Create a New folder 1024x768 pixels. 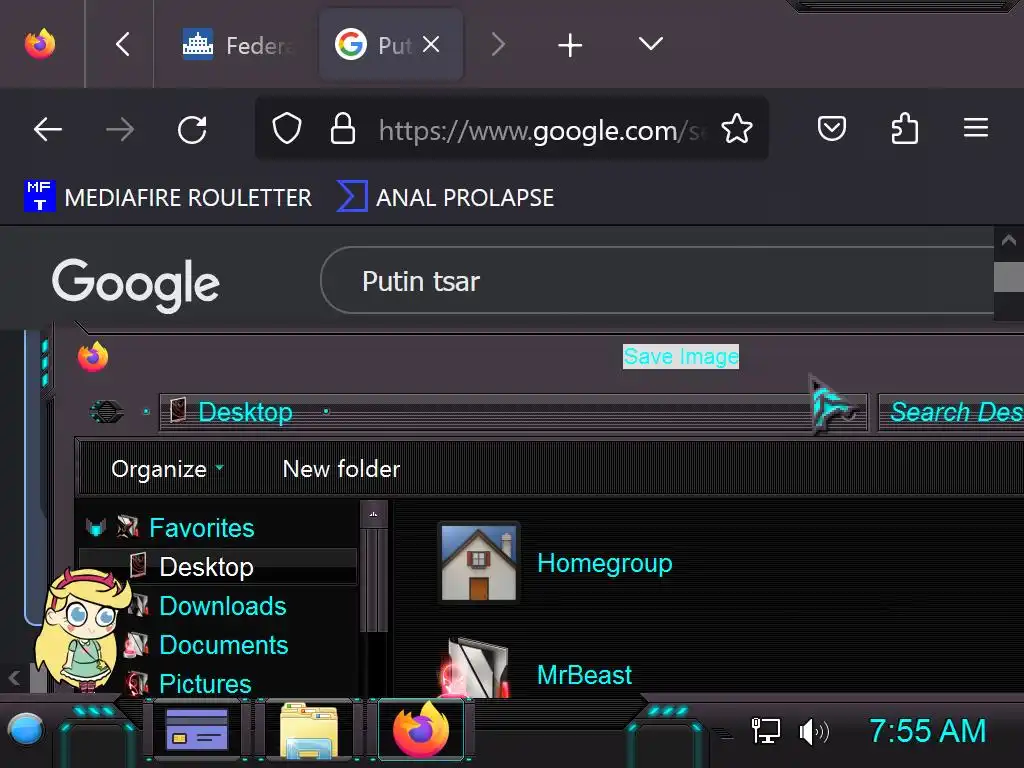pyautogui.click(x=341, y=469)
